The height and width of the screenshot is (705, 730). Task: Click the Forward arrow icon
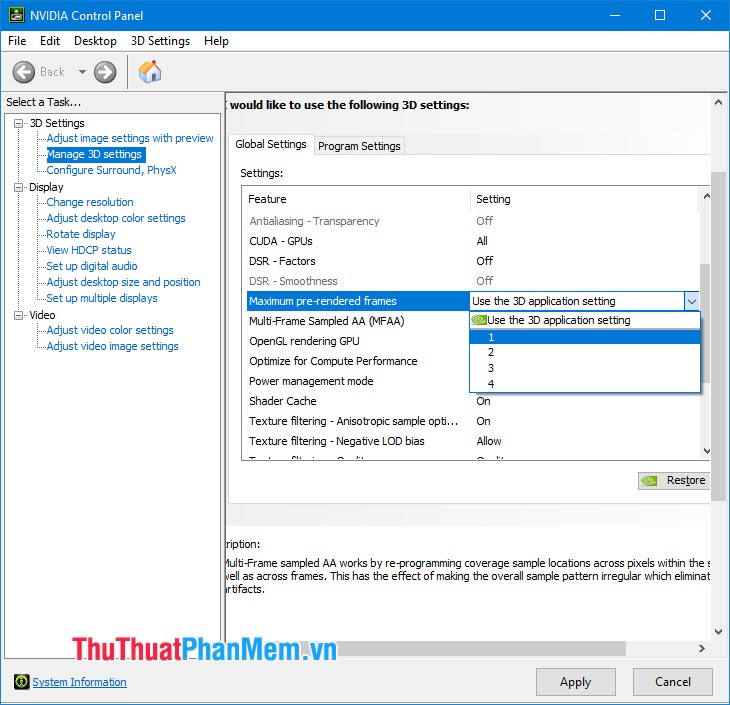point(105,72)
